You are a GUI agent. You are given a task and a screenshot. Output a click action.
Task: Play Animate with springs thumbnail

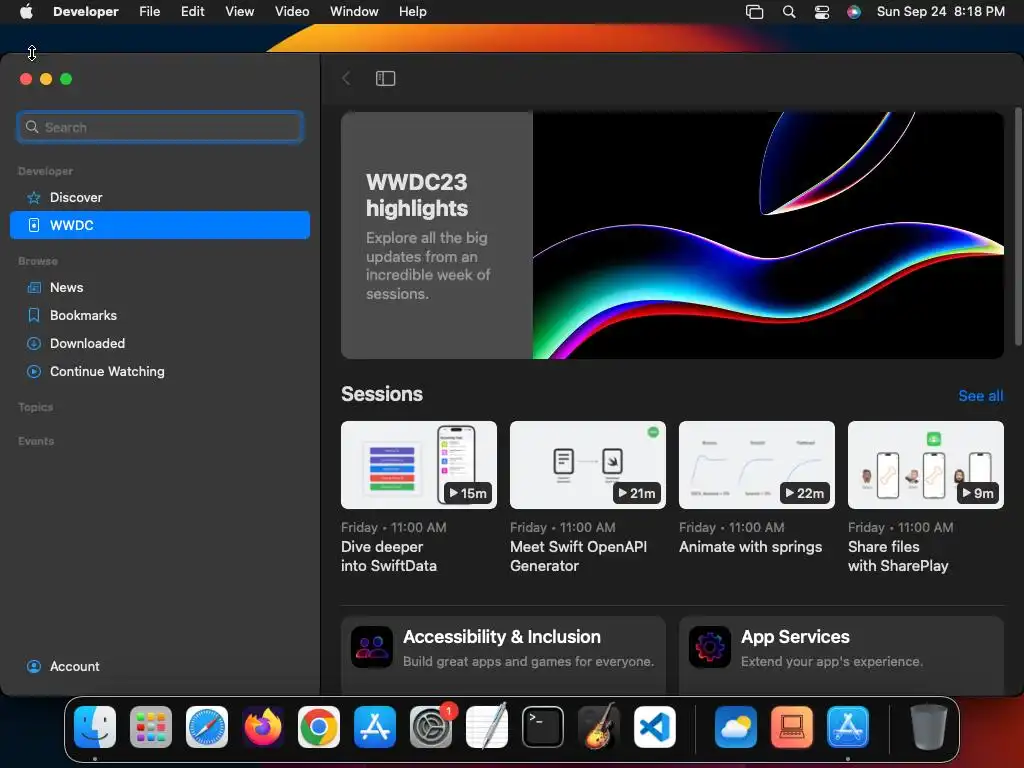(x=757, y=465)
